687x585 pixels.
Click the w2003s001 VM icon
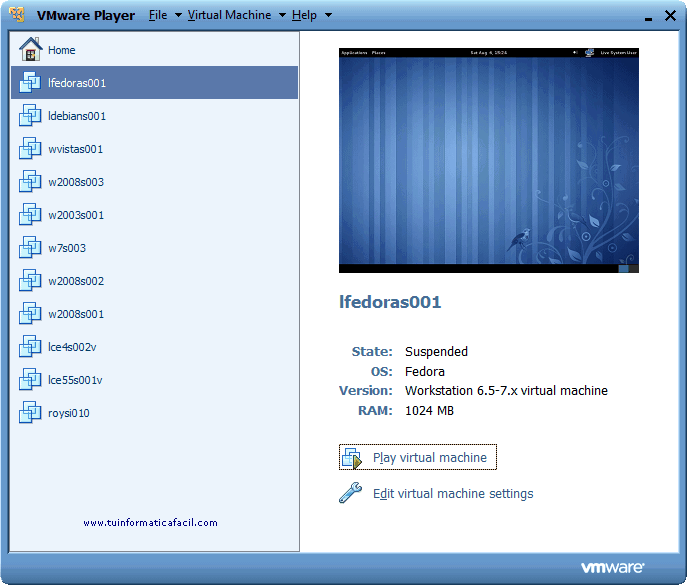point(30,214)
